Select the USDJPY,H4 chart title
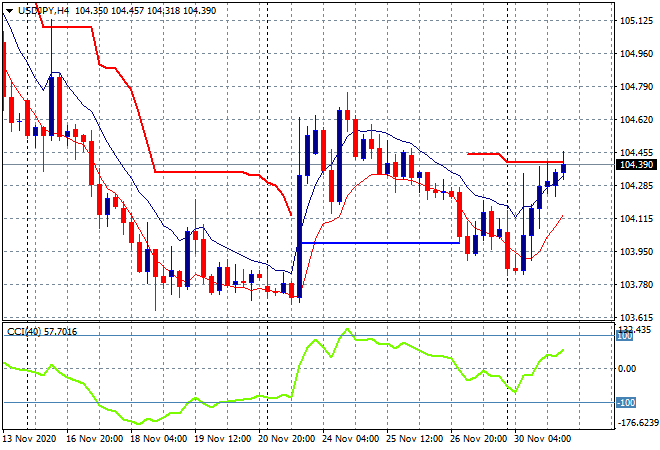This screenshot has height=450, width=660. coord(43,11)
